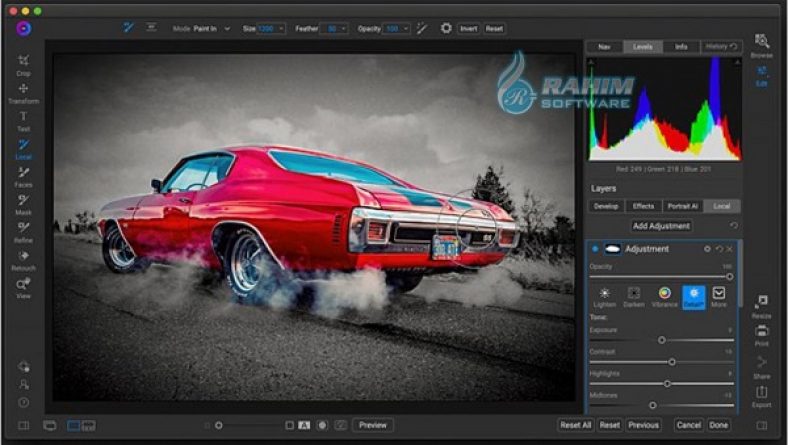The height and width of the screenshot is (445, 788).
Task: Click the Previous button
Action: pos(643,425)
